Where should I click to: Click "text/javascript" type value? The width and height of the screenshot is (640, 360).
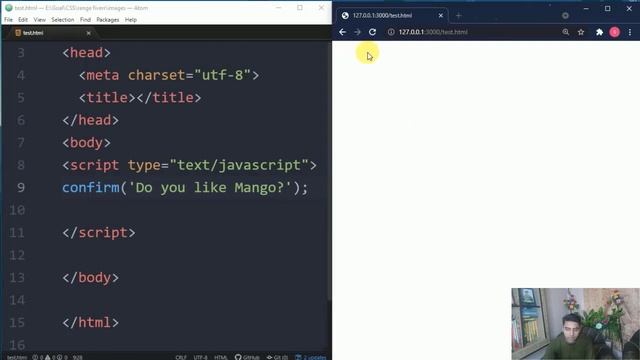[239, 165]
